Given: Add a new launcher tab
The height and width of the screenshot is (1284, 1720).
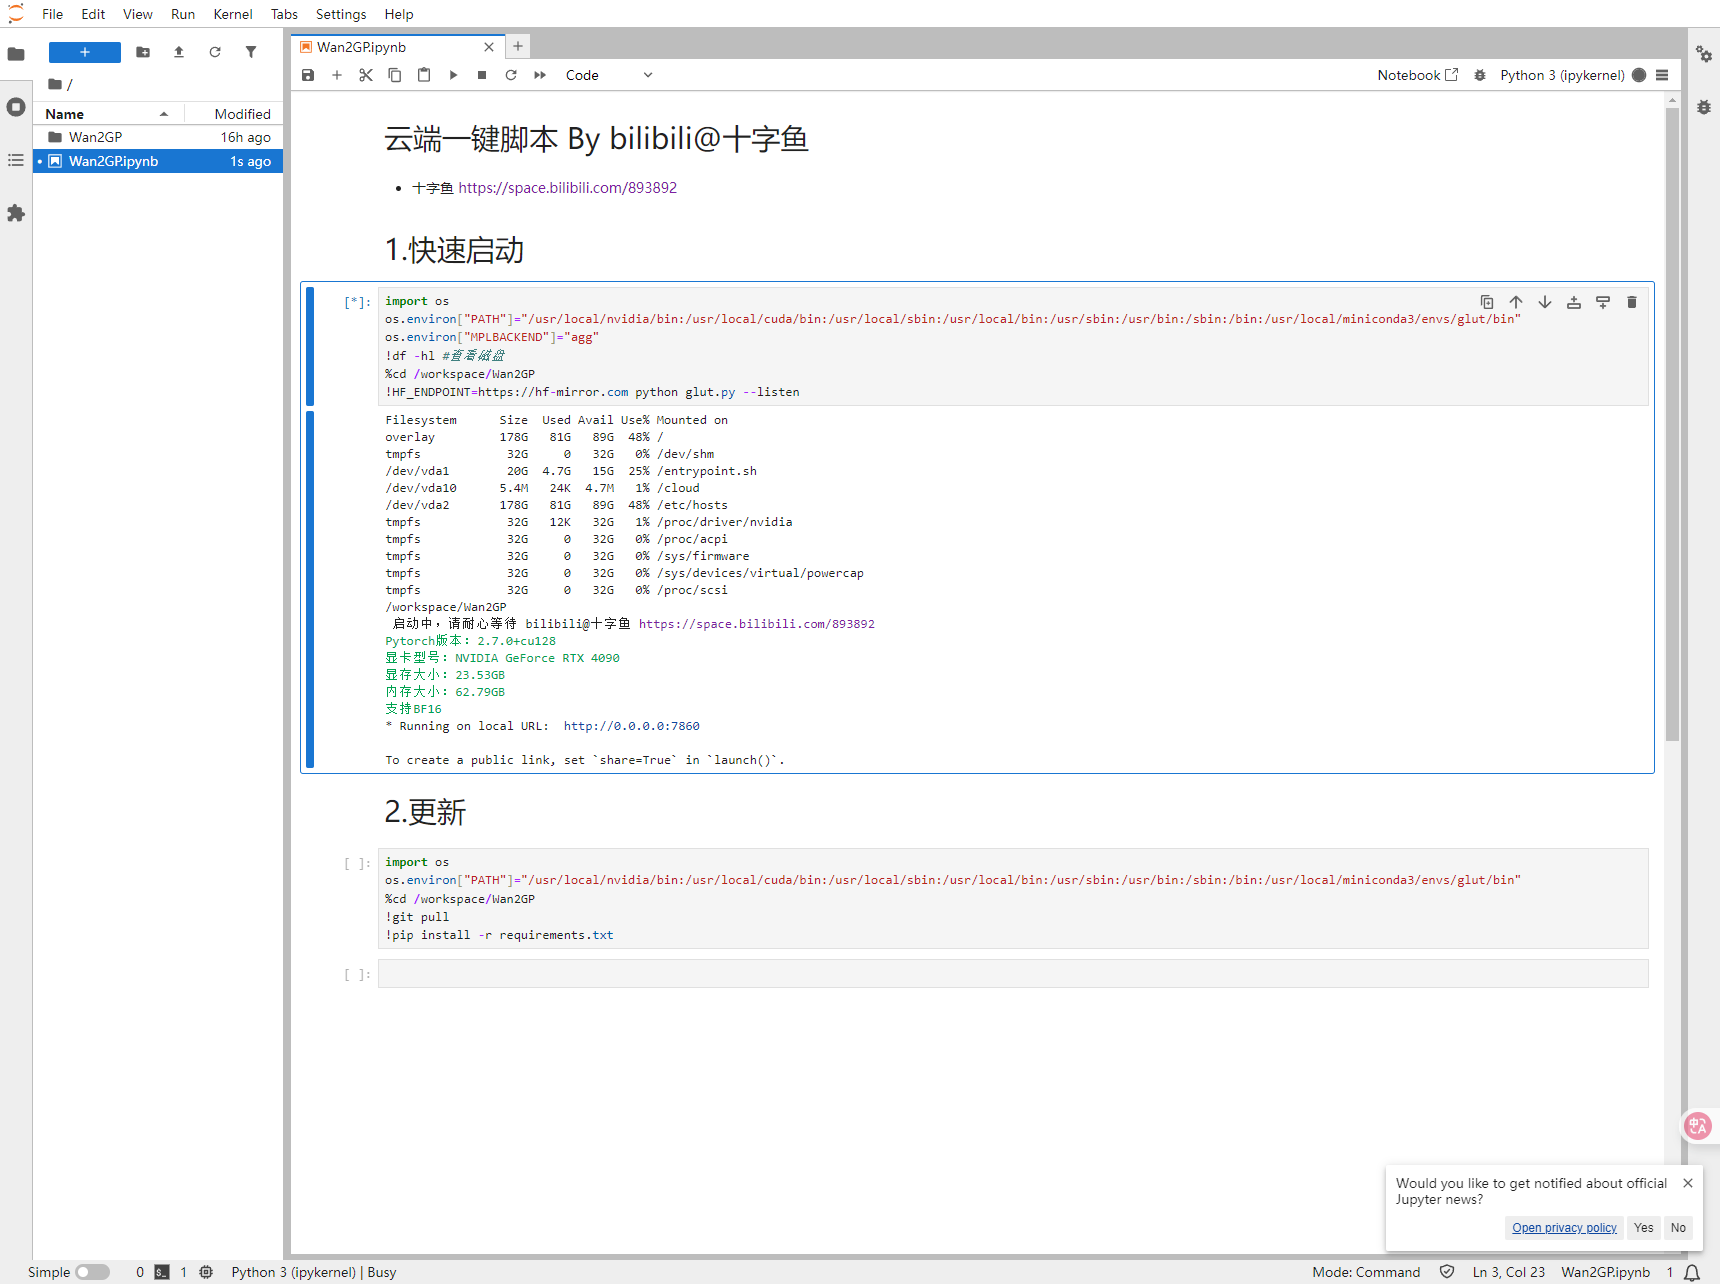Looking at the screenshot, I should [x=518, y=46].
